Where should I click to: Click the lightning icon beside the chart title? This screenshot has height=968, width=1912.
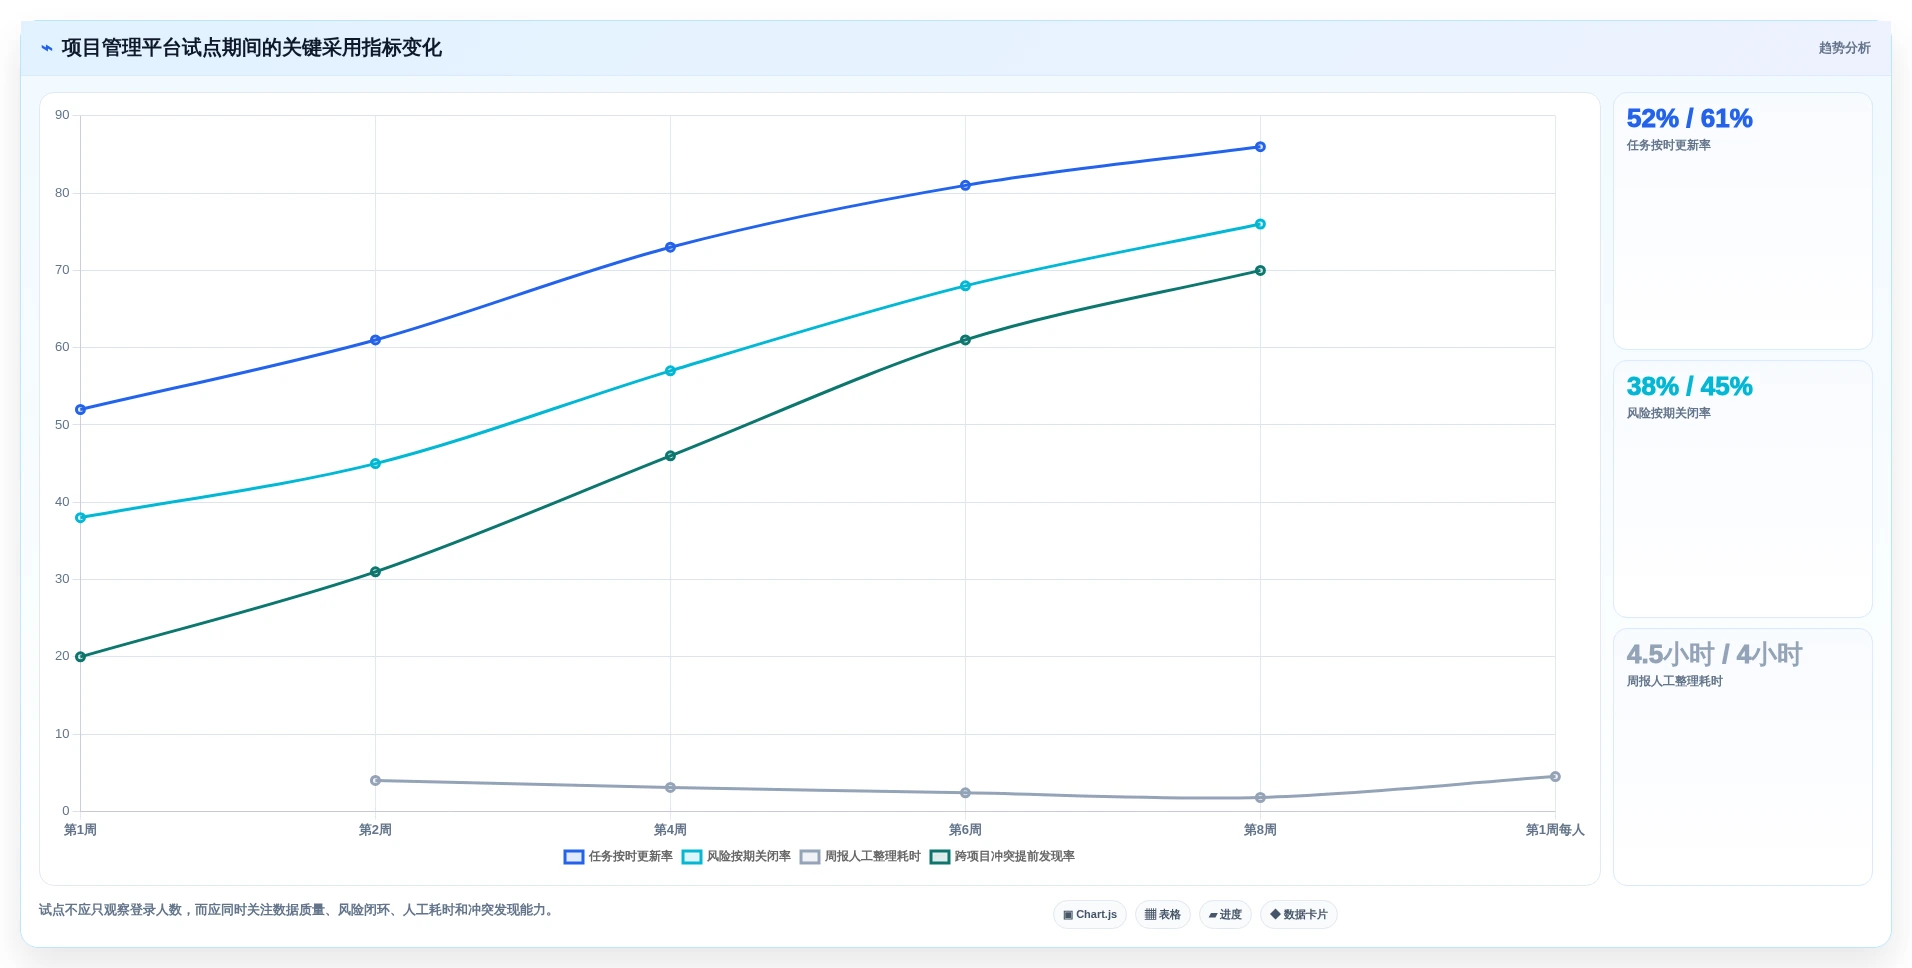point(46,48)
